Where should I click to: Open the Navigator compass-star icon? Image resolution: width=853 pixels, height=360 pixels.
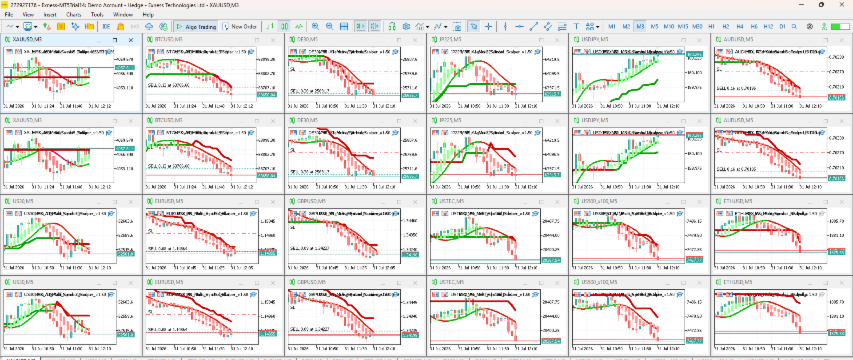pyautogui.click(x=75, y=26)
